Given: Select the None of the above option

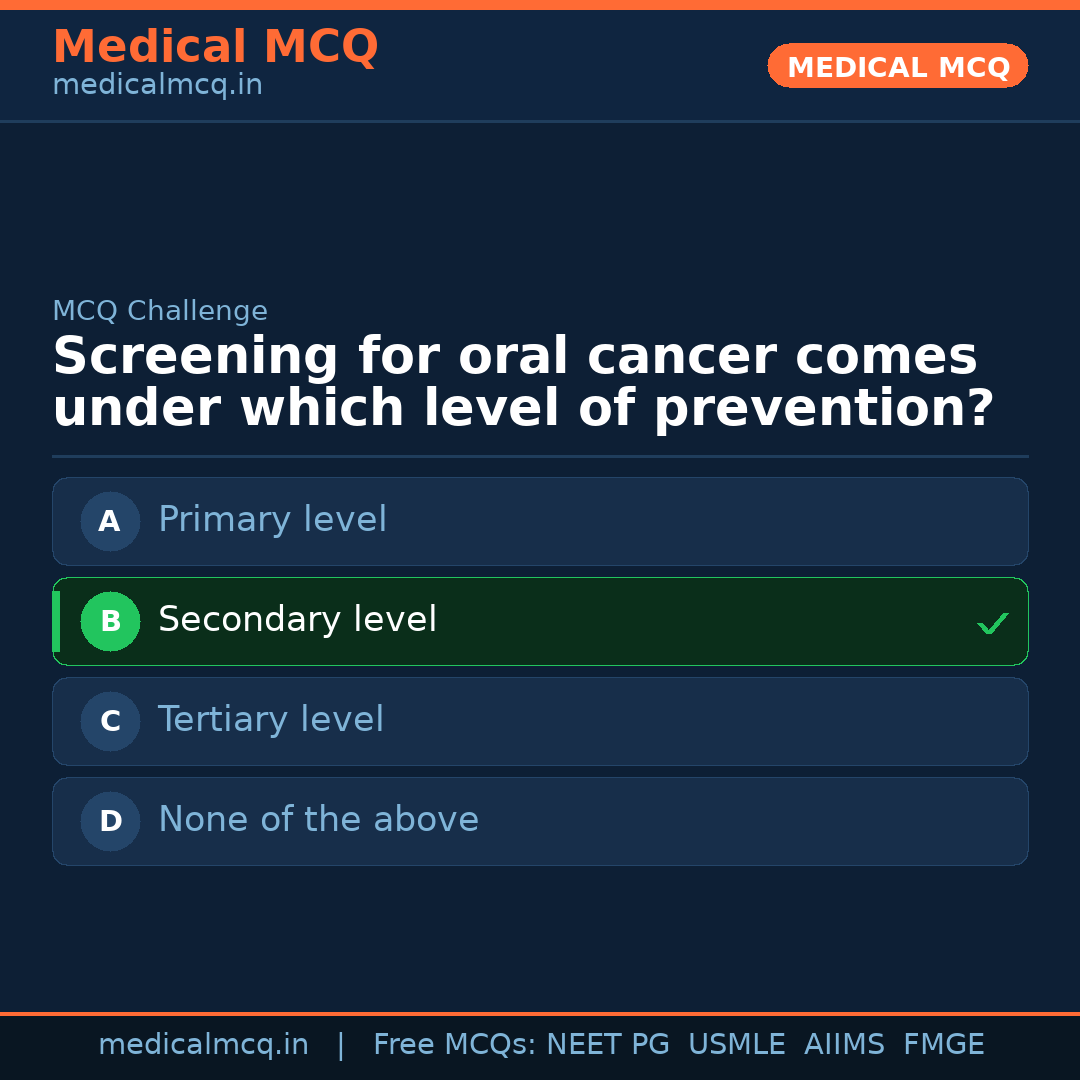Looking at the screenshot, I should [x=540, y=821].
